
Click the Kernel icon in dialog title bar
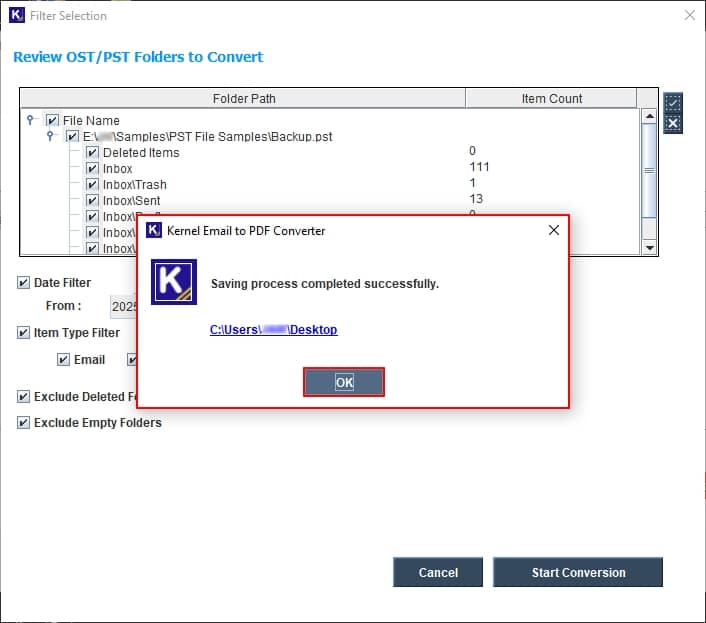point(154,230)
